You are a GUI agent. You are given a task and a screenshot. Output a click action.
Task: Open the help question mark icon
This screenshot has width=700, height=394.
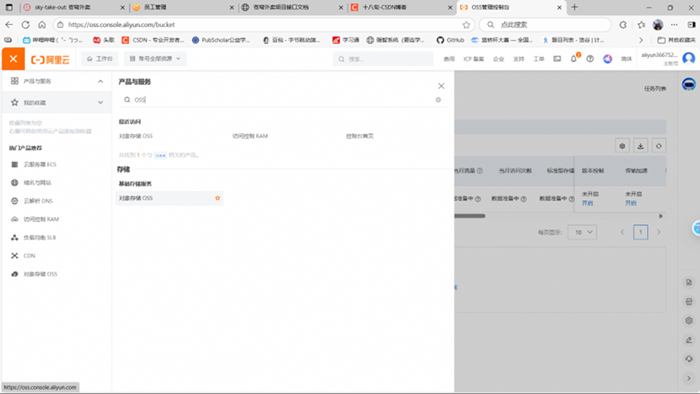point(590,59)
